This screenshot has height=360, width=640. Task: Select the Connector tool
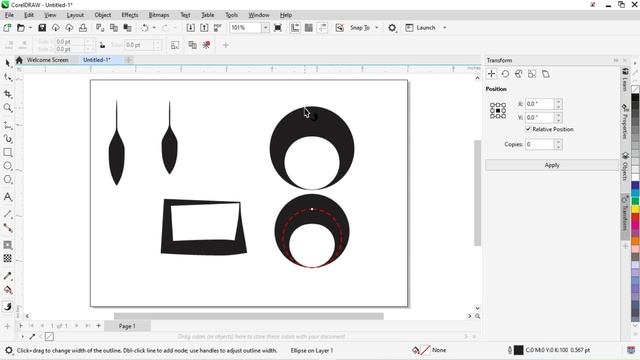click(7, 228)
